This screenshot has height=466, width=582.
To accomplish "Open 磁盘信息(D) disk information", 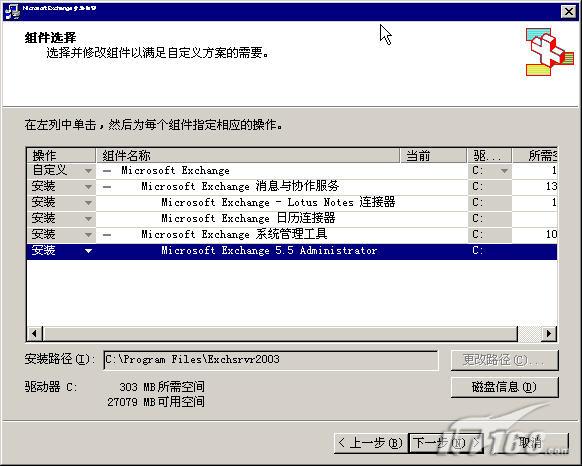I will tap(504, 387).
